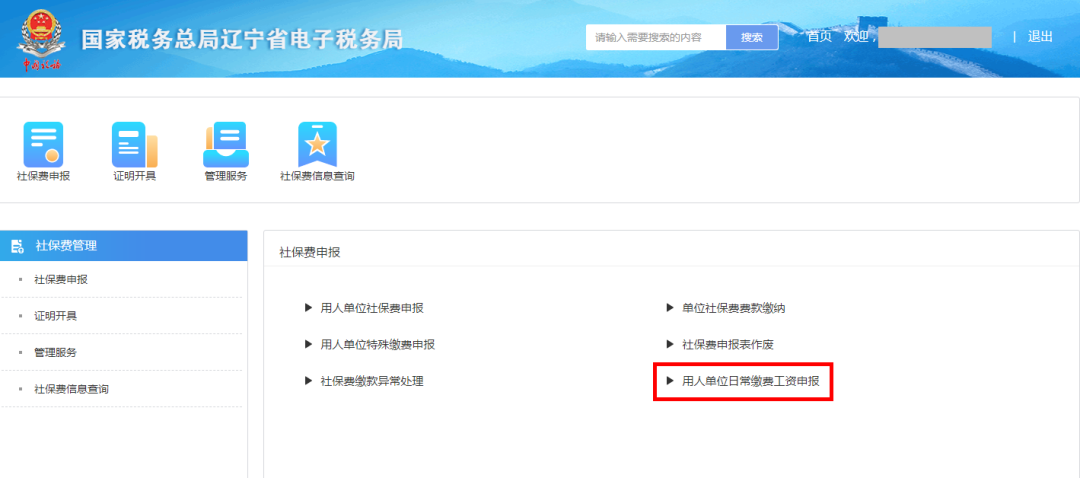The height and width of the screenshot is (478, 1080).
Task: Click the triangle arrow before 用人单位特殊缴费申报
Action: pos(309,344)
